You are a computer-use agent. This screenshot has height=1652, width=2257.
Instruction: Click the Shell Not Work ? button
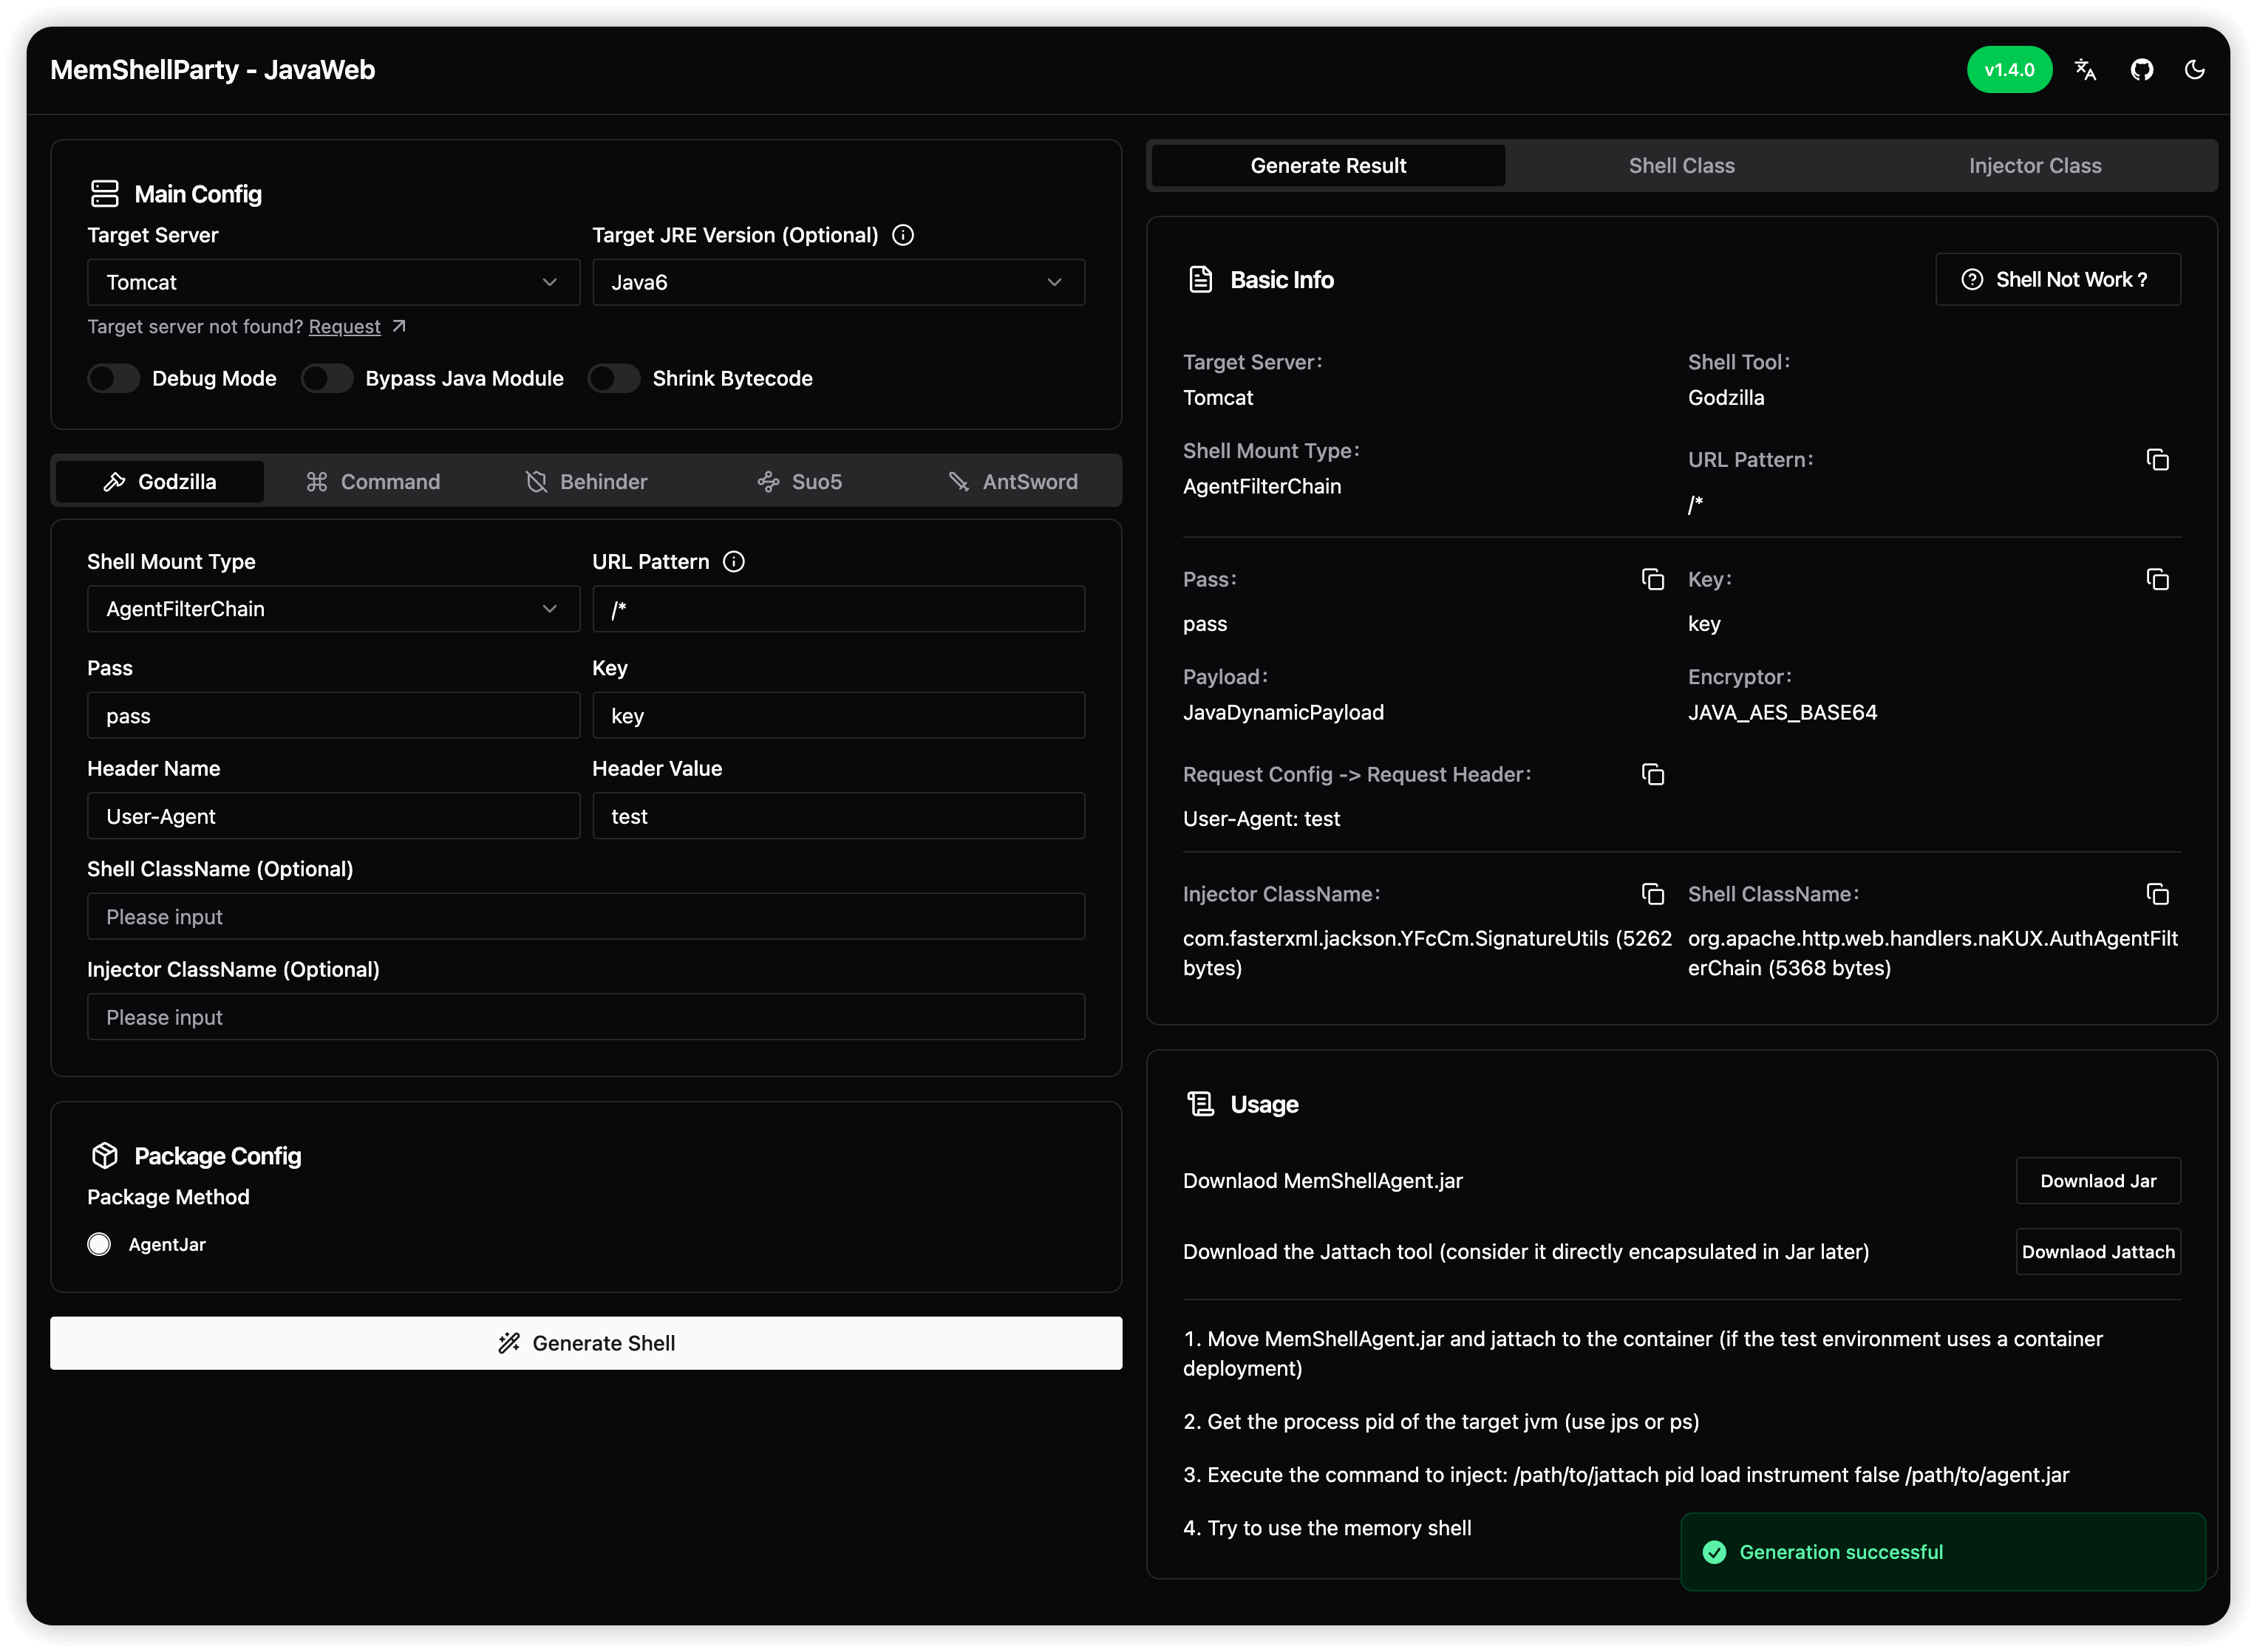click(2057, 280)
